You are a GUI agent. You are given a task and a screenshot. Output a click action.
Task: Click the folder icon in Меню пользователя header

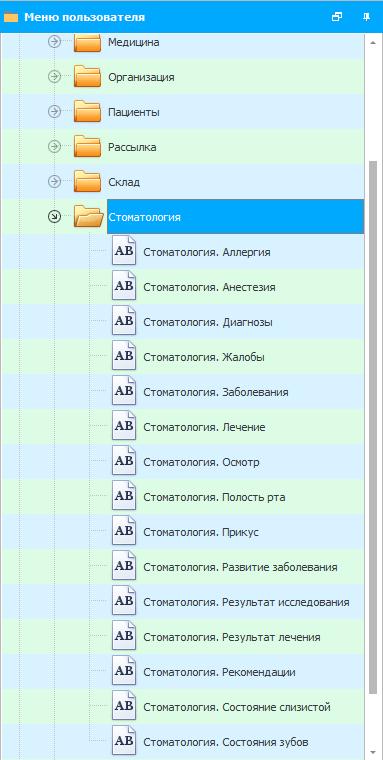tap(11, 17)
